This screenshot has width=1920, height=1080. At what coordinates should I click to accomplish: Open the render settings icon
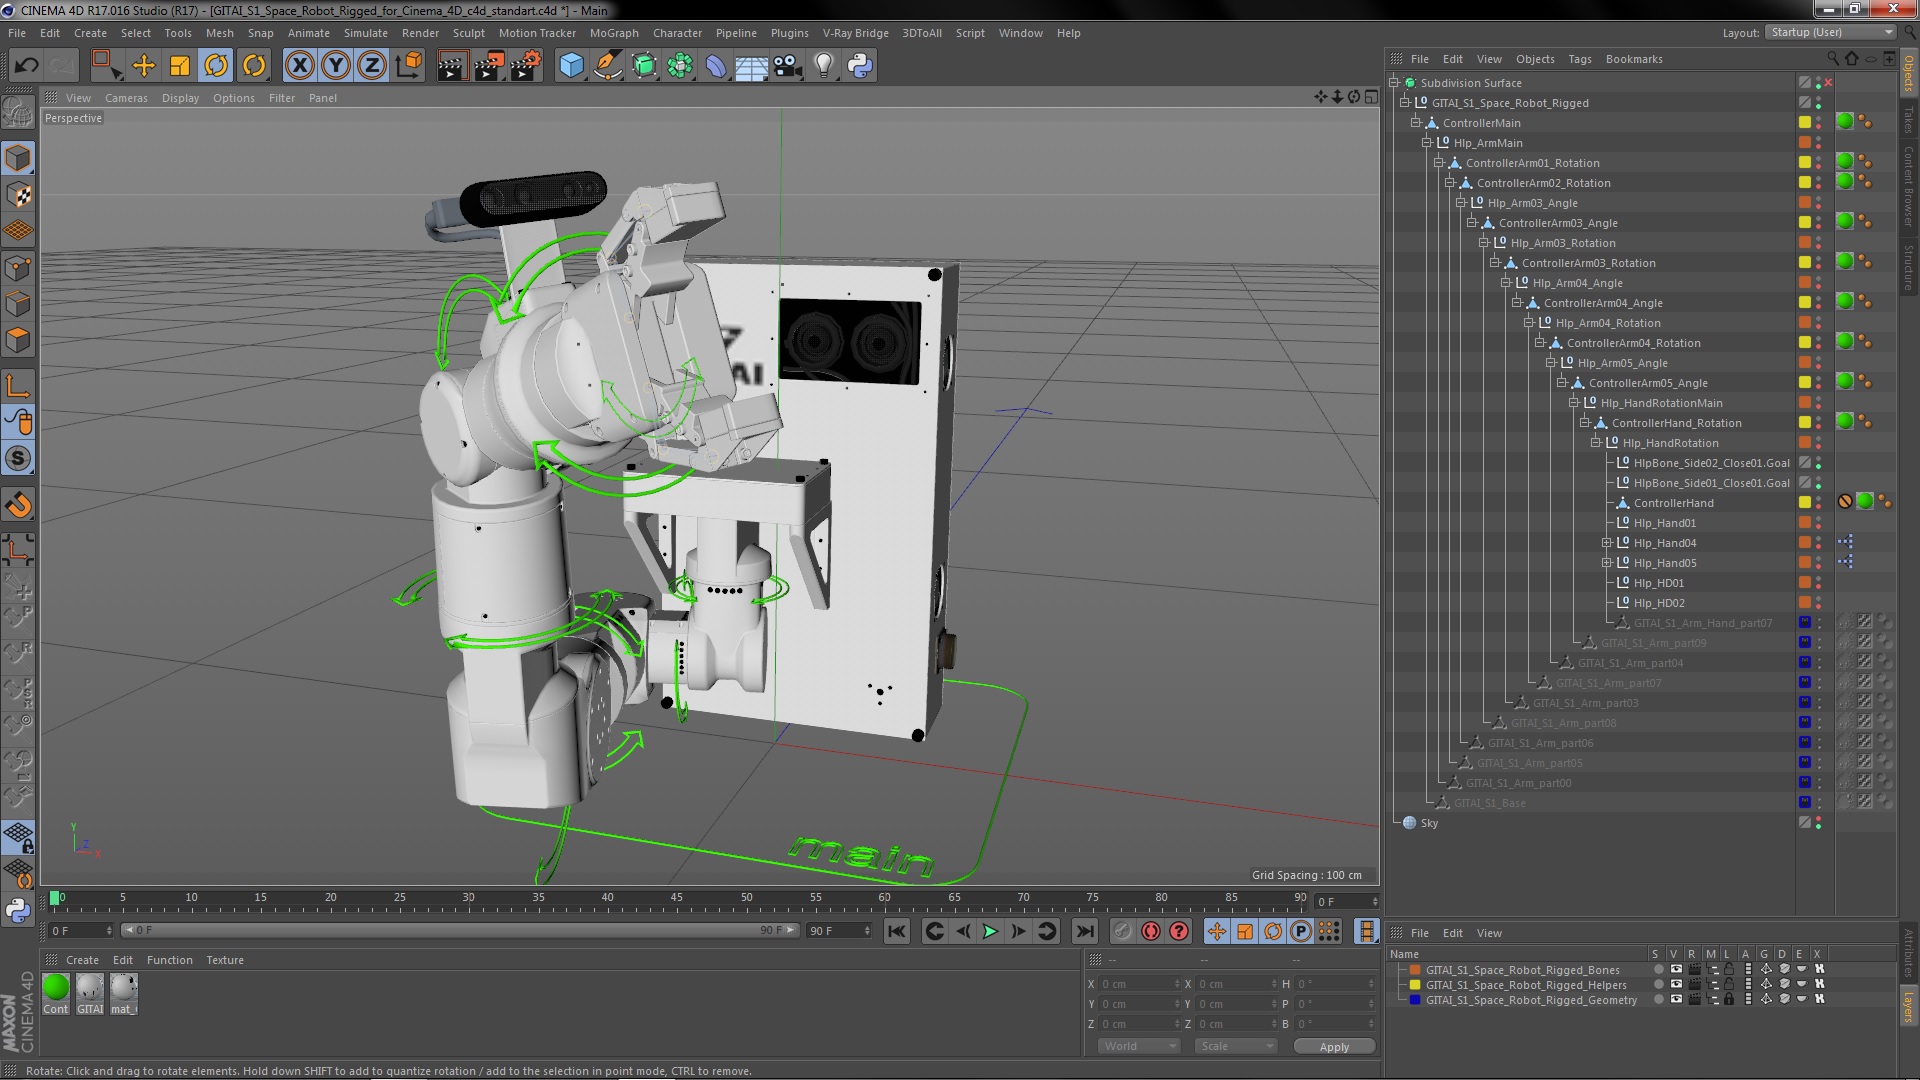pyautogui.click(x=525, y=66)
